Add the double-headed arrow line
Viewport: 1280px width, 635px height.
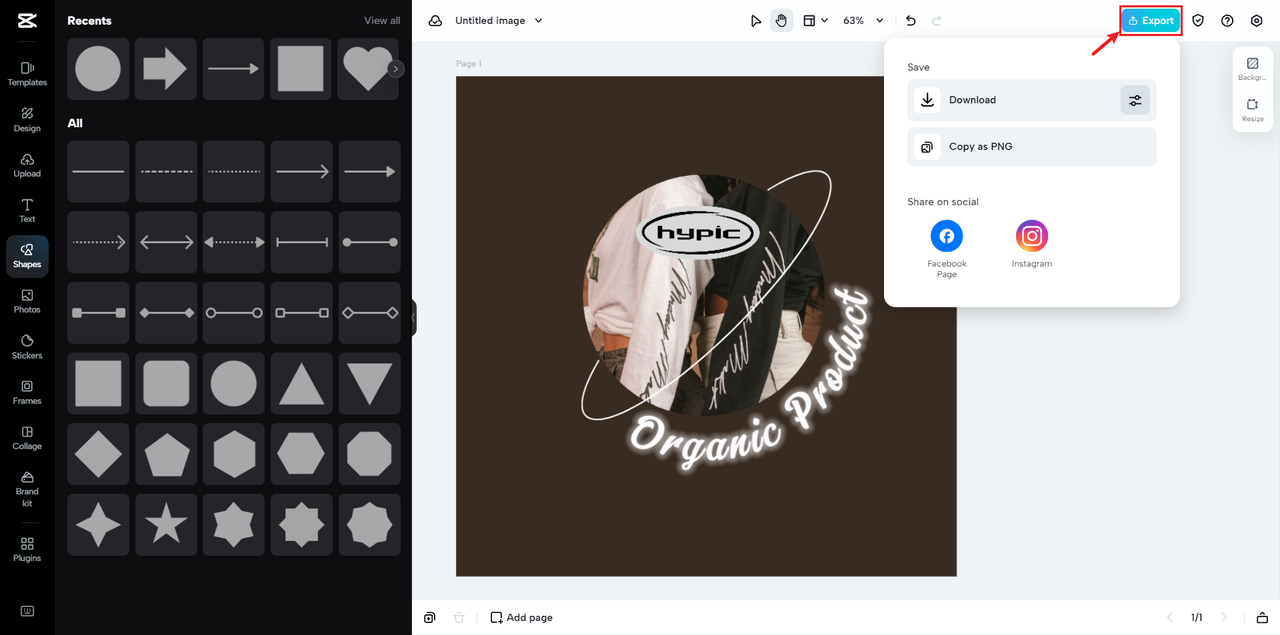tap(166, 242)
